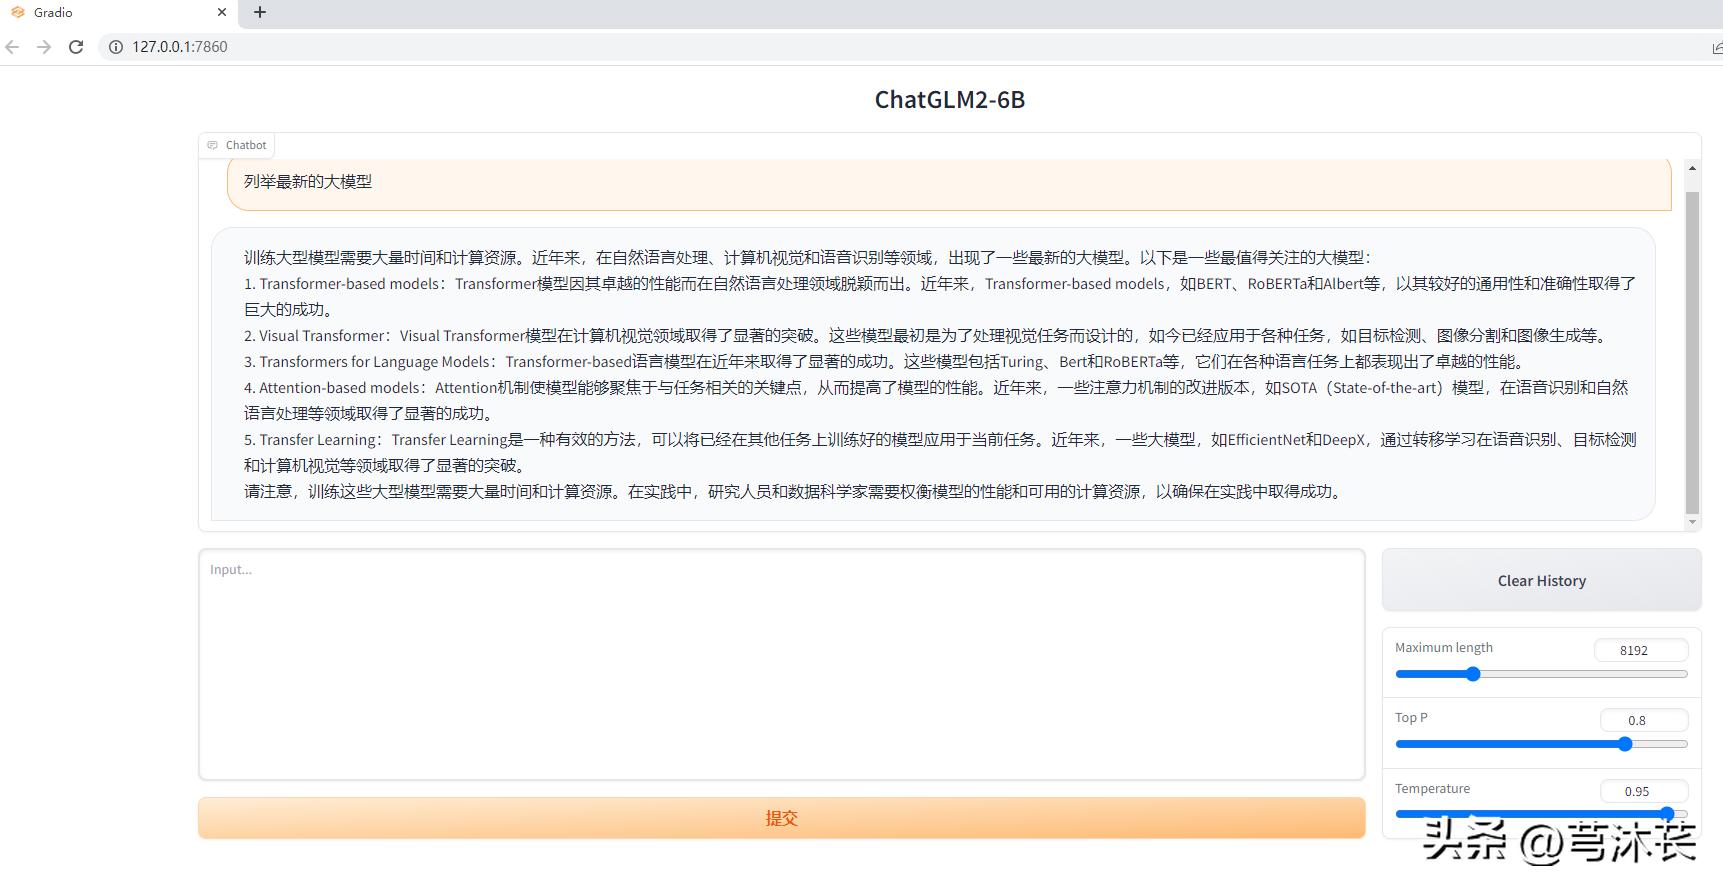Click the share icon in address bar
The height and width of the screenshot is (889, 1723).
tap(1716, 47)
